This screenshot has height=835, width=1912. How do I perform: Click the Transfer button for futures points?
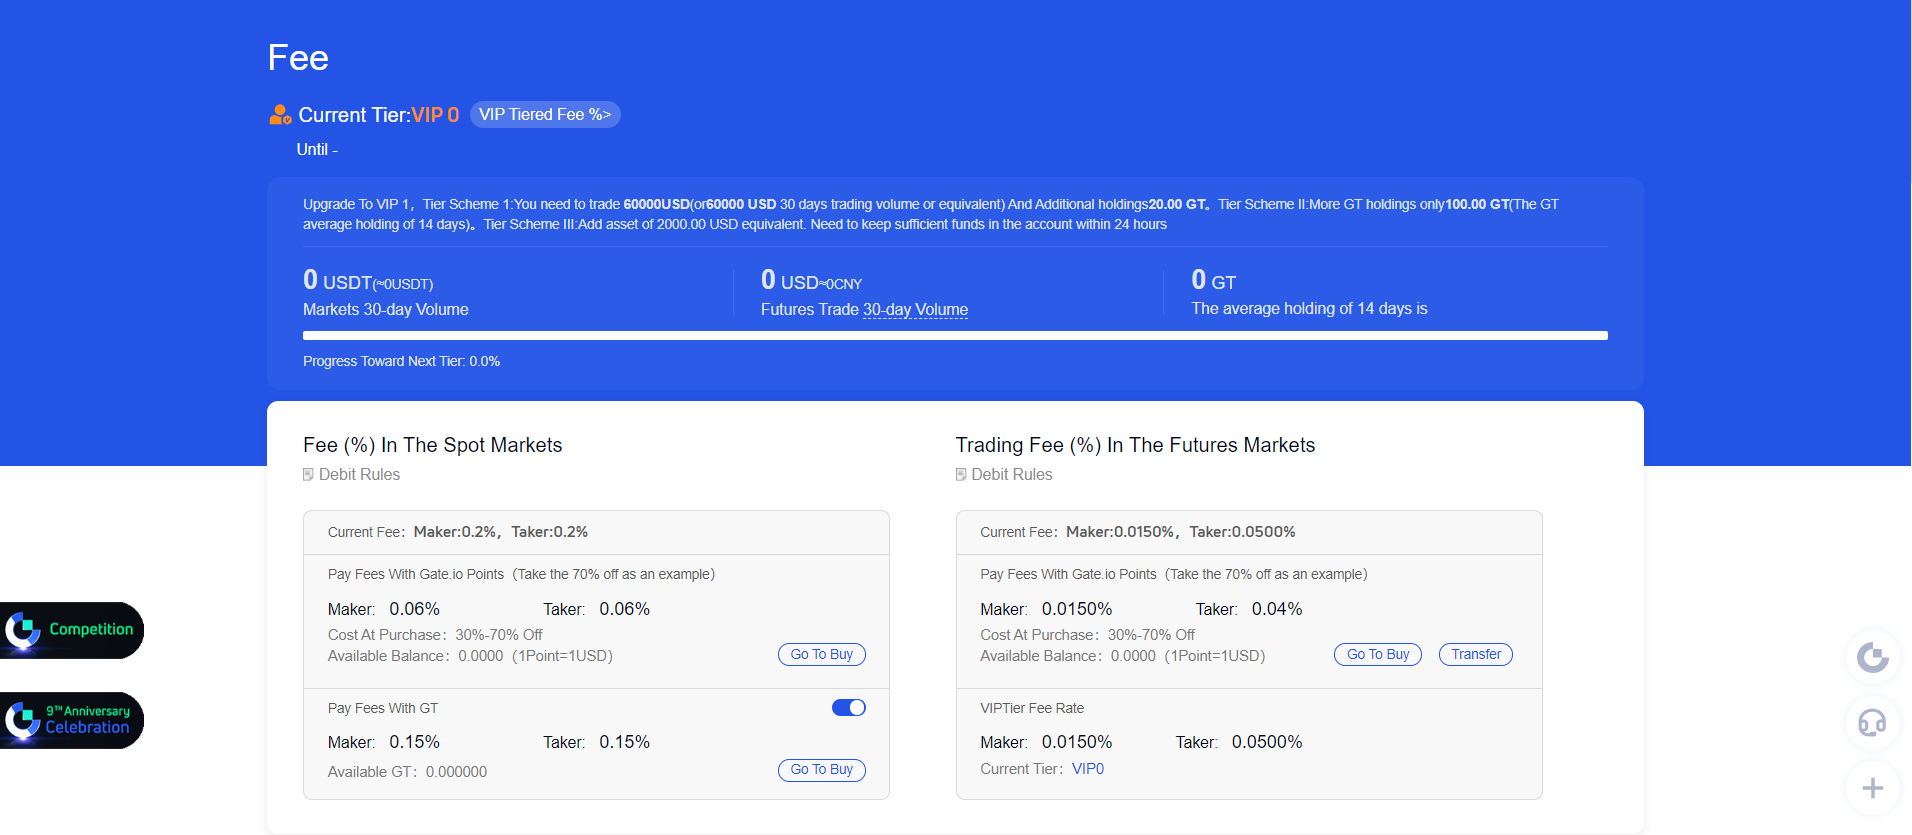pyautogui.click(x=1476, y=655)
